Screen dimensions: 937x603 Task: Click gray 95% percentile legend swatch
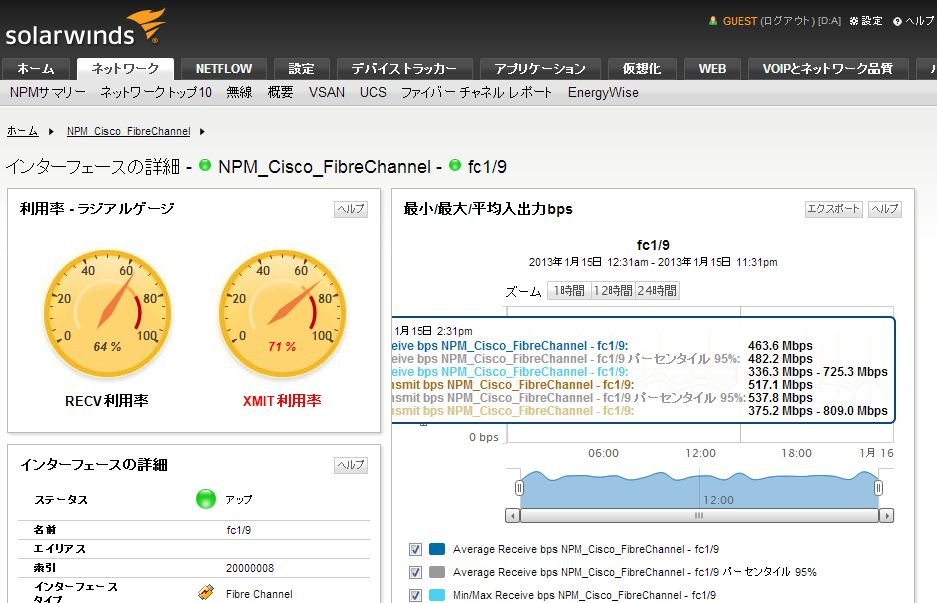click(437, 573)
